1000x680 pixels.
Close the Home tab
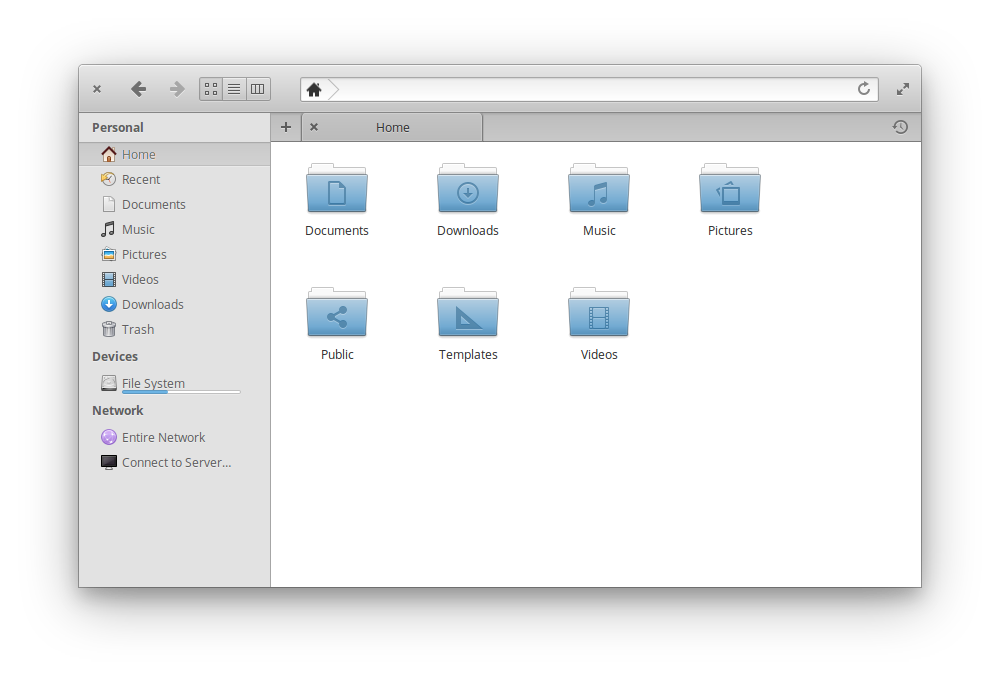314,127
